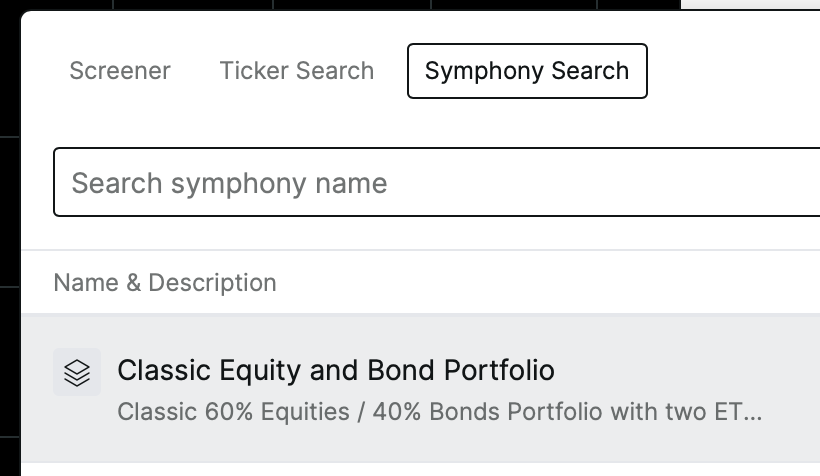820x476 pixels.
Task: Choose the outlined Symphony Search button
Action: [527, 71]
